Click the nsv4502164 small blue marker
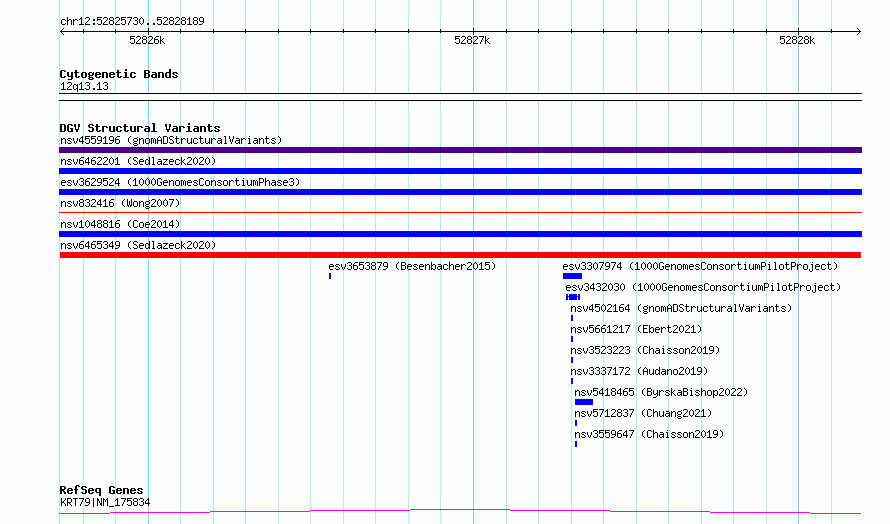Viewport: 890px width, 524px height. (x=572, y=318)
